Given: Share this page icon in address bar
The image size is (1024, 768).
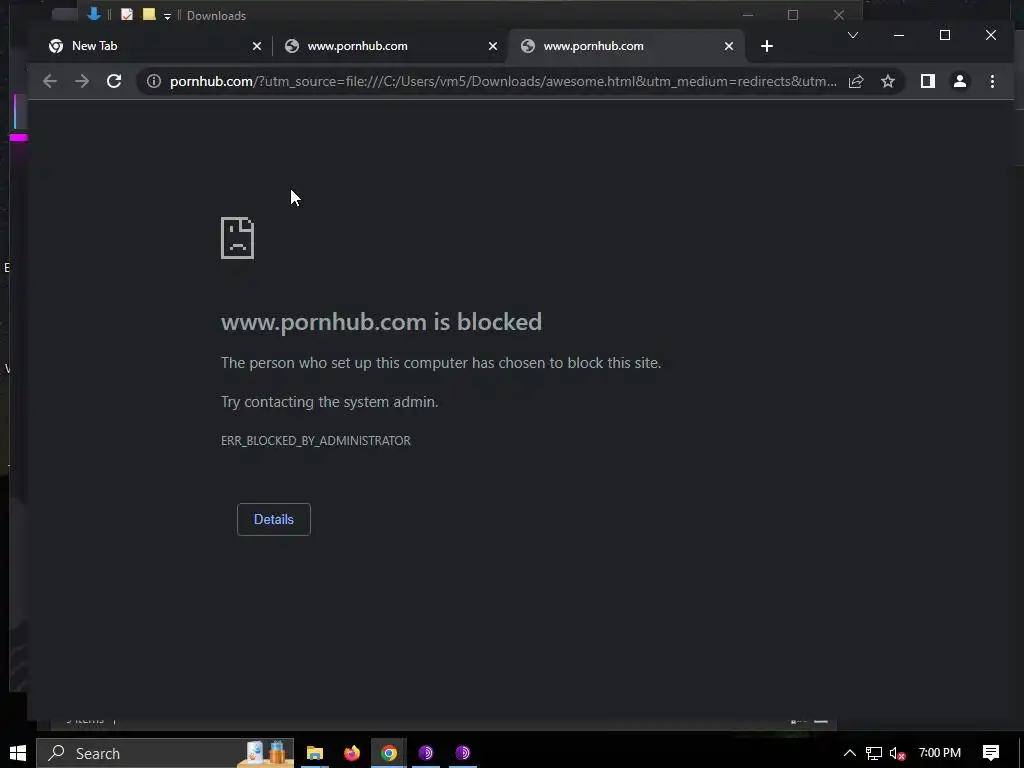Looking at the screenshot, I should 856,81.
